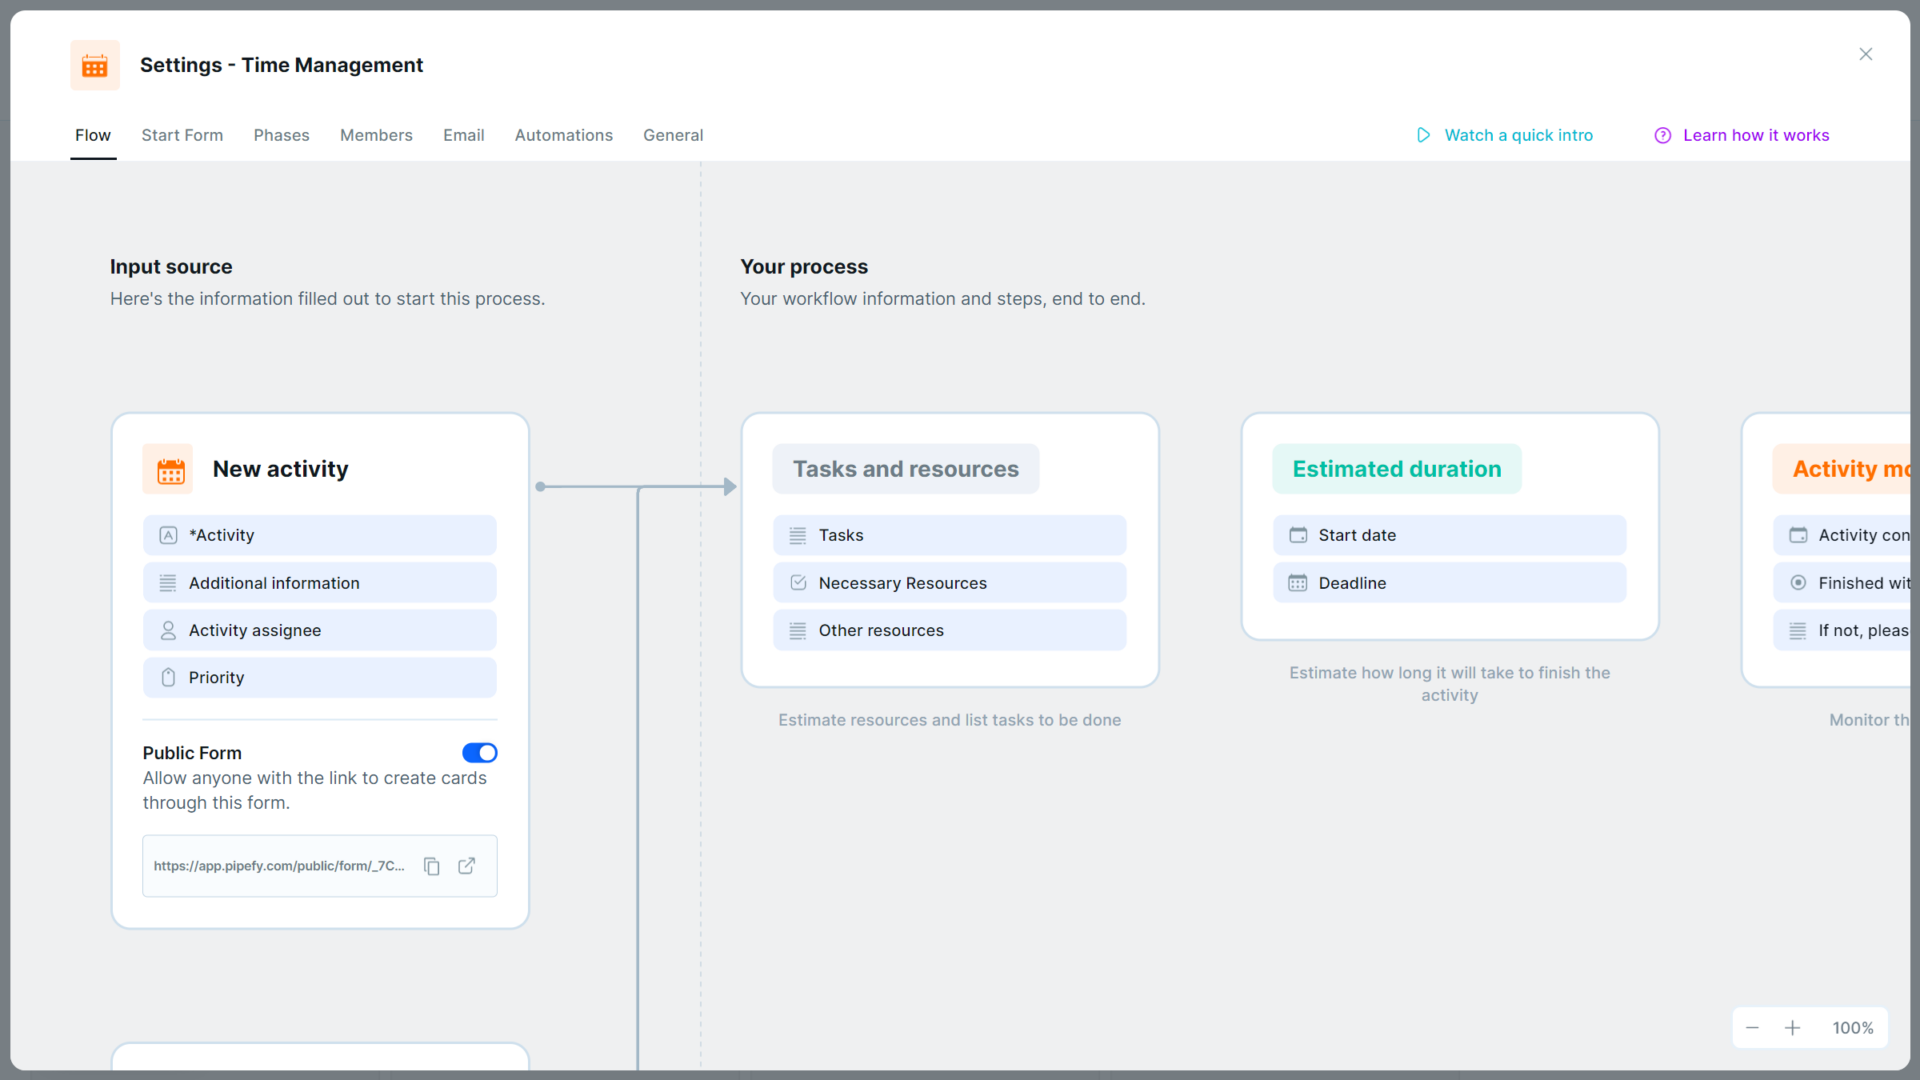This screenshot has width=1920, height=1080.
Task: Open the Estimated duration phase header
Action: pyautogui.click(x=1396, y=469)
